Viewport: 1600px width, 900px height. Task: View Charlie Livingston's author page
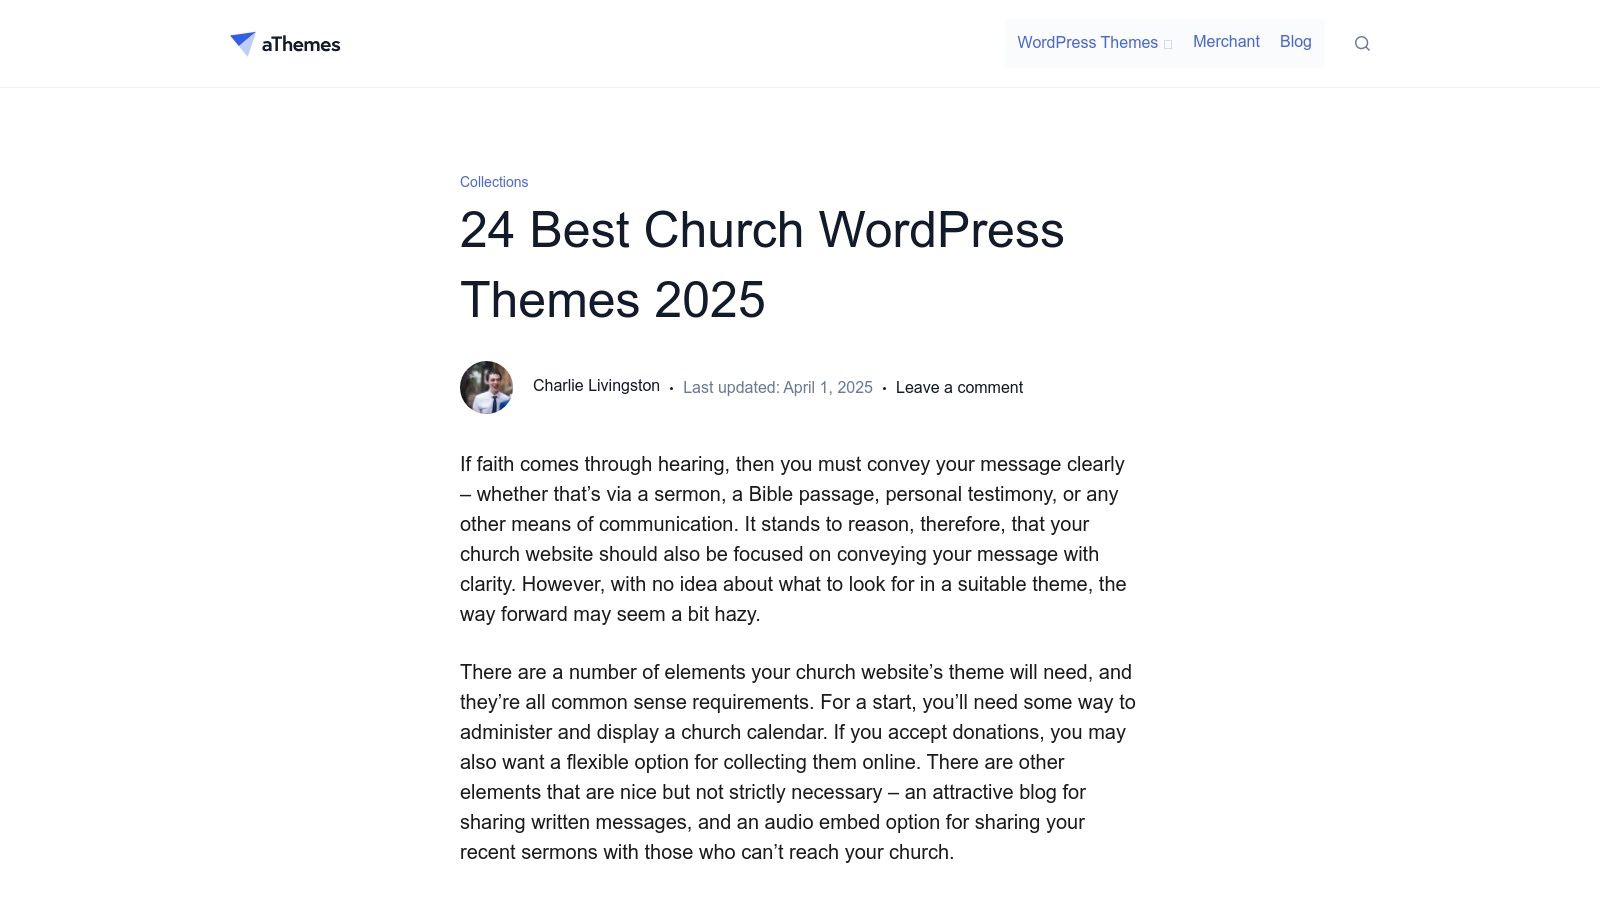(596, 385)
